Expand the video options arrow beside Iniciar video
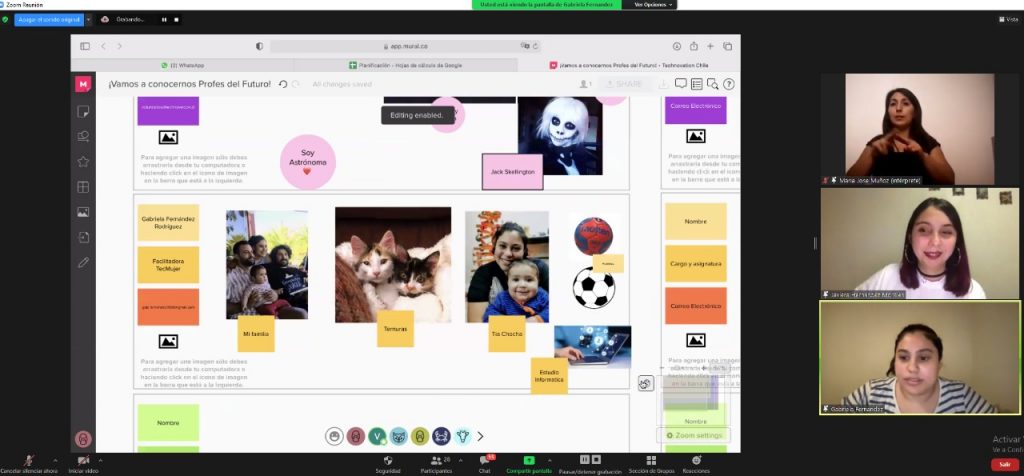The height and width of the screenshot is (476, 1024). 100,460
